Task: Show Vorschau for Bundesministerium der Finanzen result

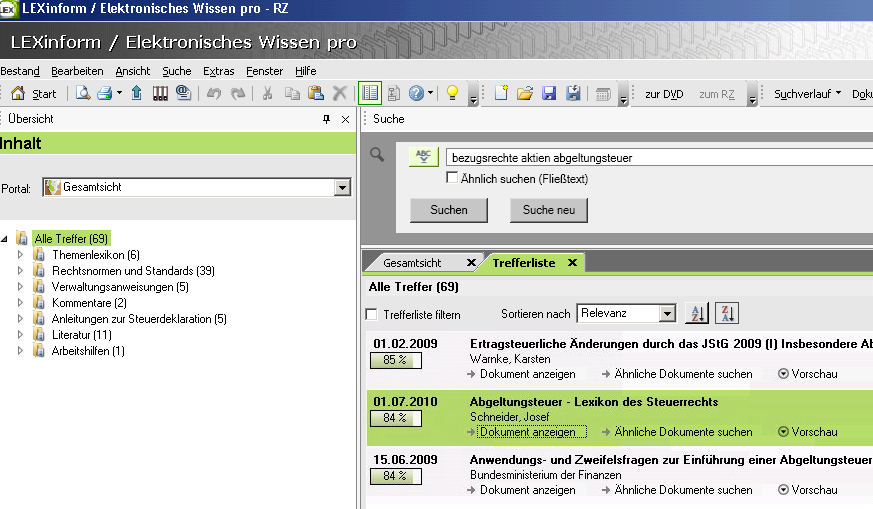Action: pyautogui.click(x=808, y=490)
